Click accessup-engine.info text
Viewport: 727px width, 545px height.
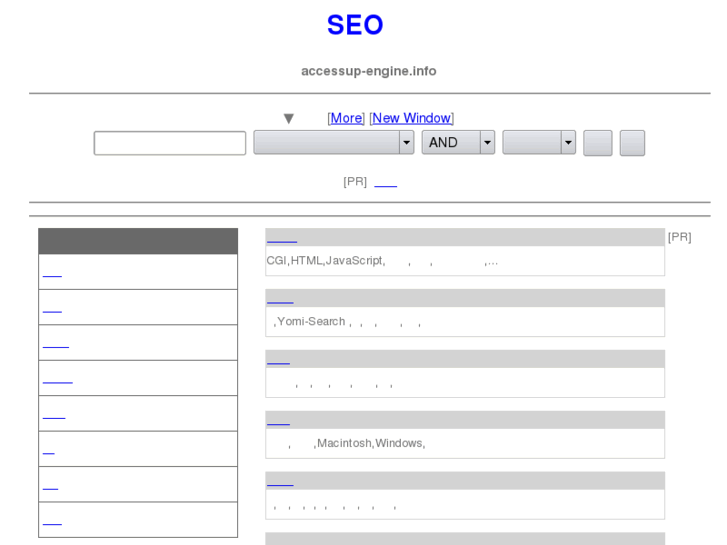[x=369, y=71]
